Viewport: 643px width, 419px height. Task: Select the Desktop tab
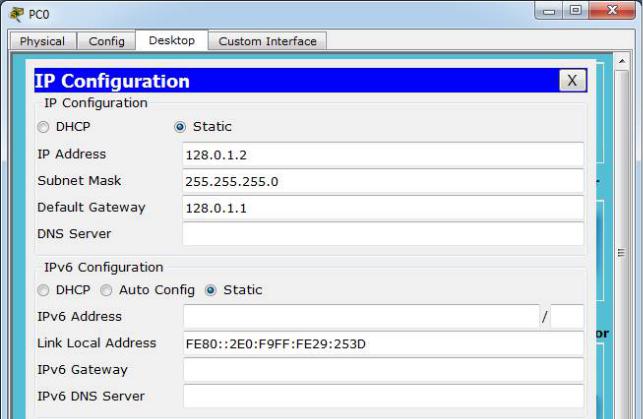171,41
